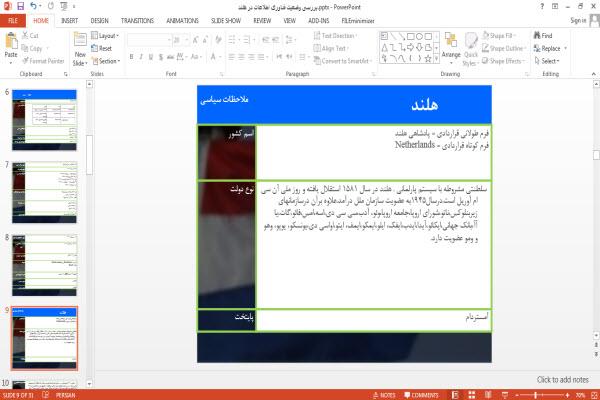Click the Copy command
The width and height of the screenshot is (600, 400).
tap(31, 48)
